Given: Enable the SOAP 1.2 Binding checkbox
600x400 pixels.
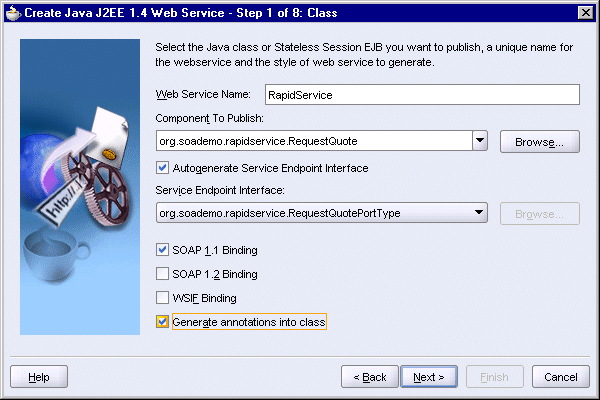Looking at the screenshot, I should 162,274.
